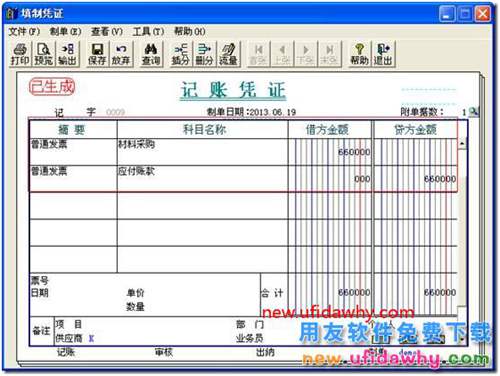This screenshot has height=376, width=500.
Task: Discard changes with 放弃 icon
Action: pos(121,54)
